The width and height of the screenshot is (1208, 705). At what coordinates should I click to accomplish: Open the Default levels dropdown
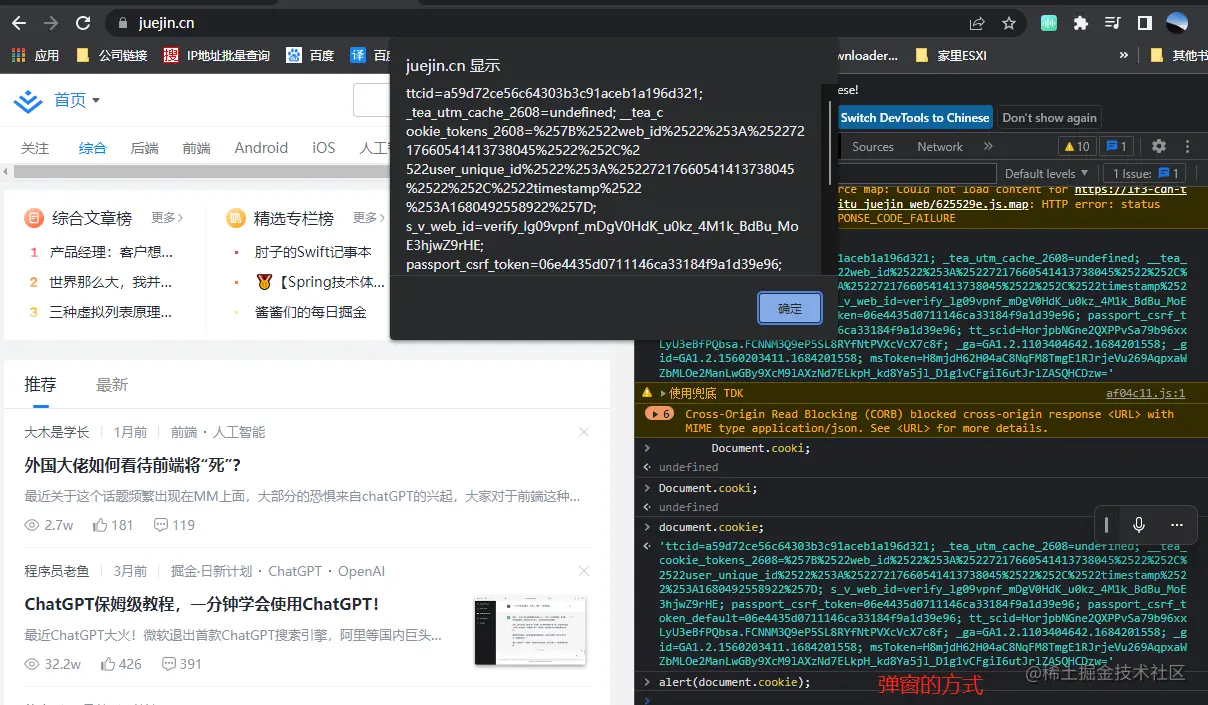click(x=1046, y=172)
